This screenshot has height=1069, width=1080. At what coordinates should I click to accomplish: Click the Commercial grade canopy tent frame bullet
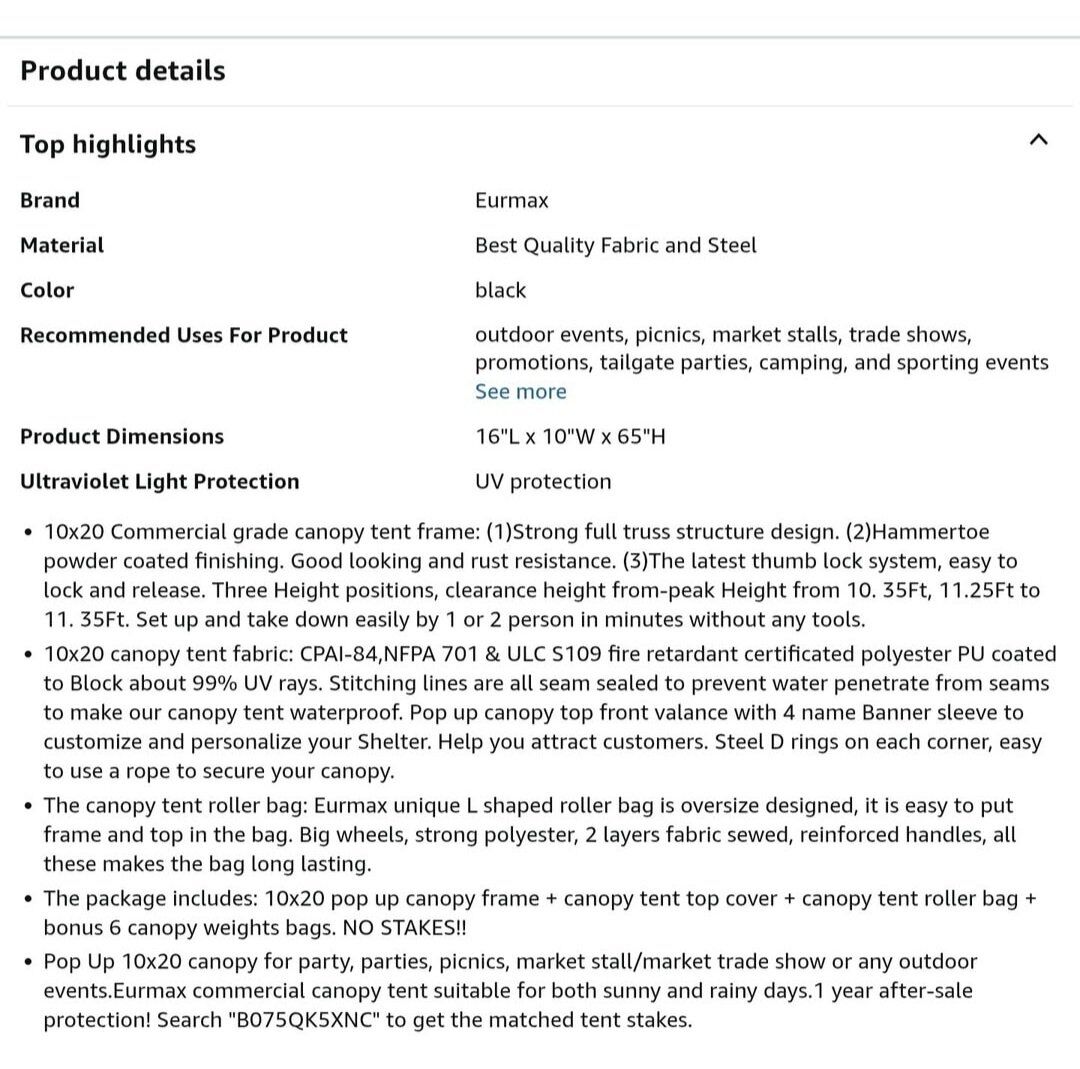pos(540,575)
